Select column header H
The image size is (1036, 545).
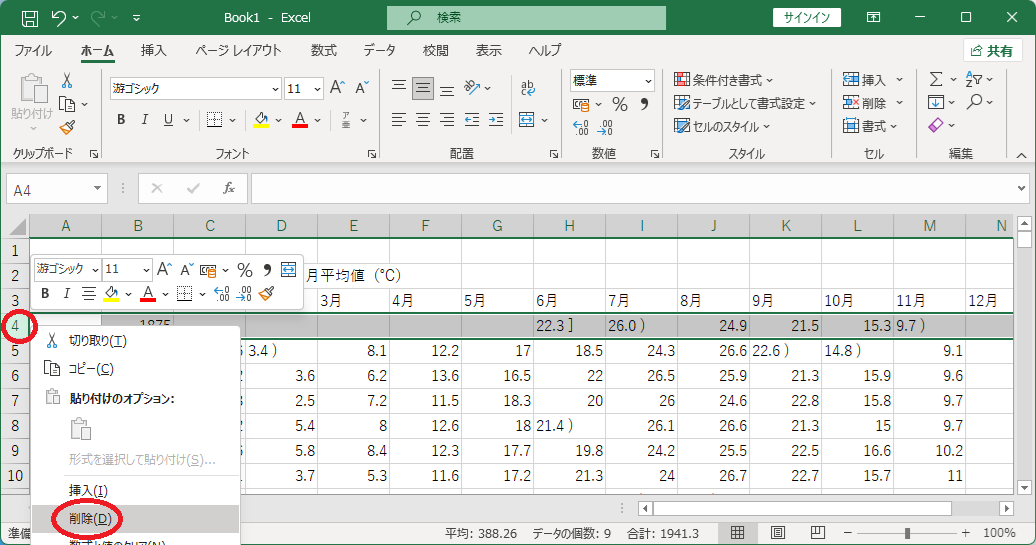pos(570,226)
